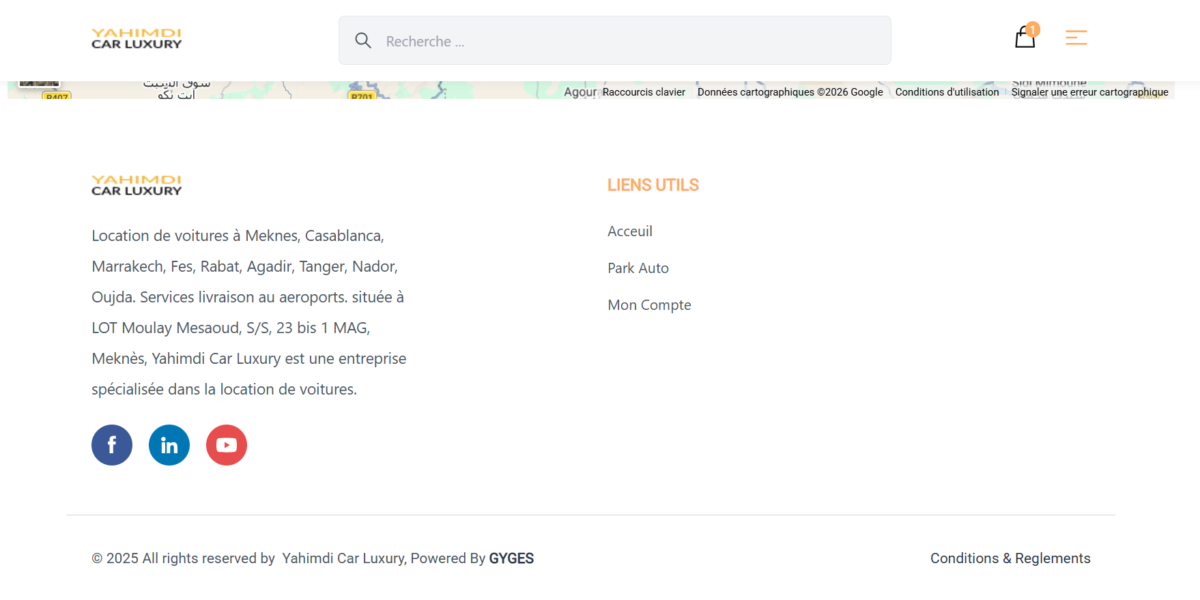Open the Park Auto link
Viewport: 1200px width, 600px height.
coord(638,268)
